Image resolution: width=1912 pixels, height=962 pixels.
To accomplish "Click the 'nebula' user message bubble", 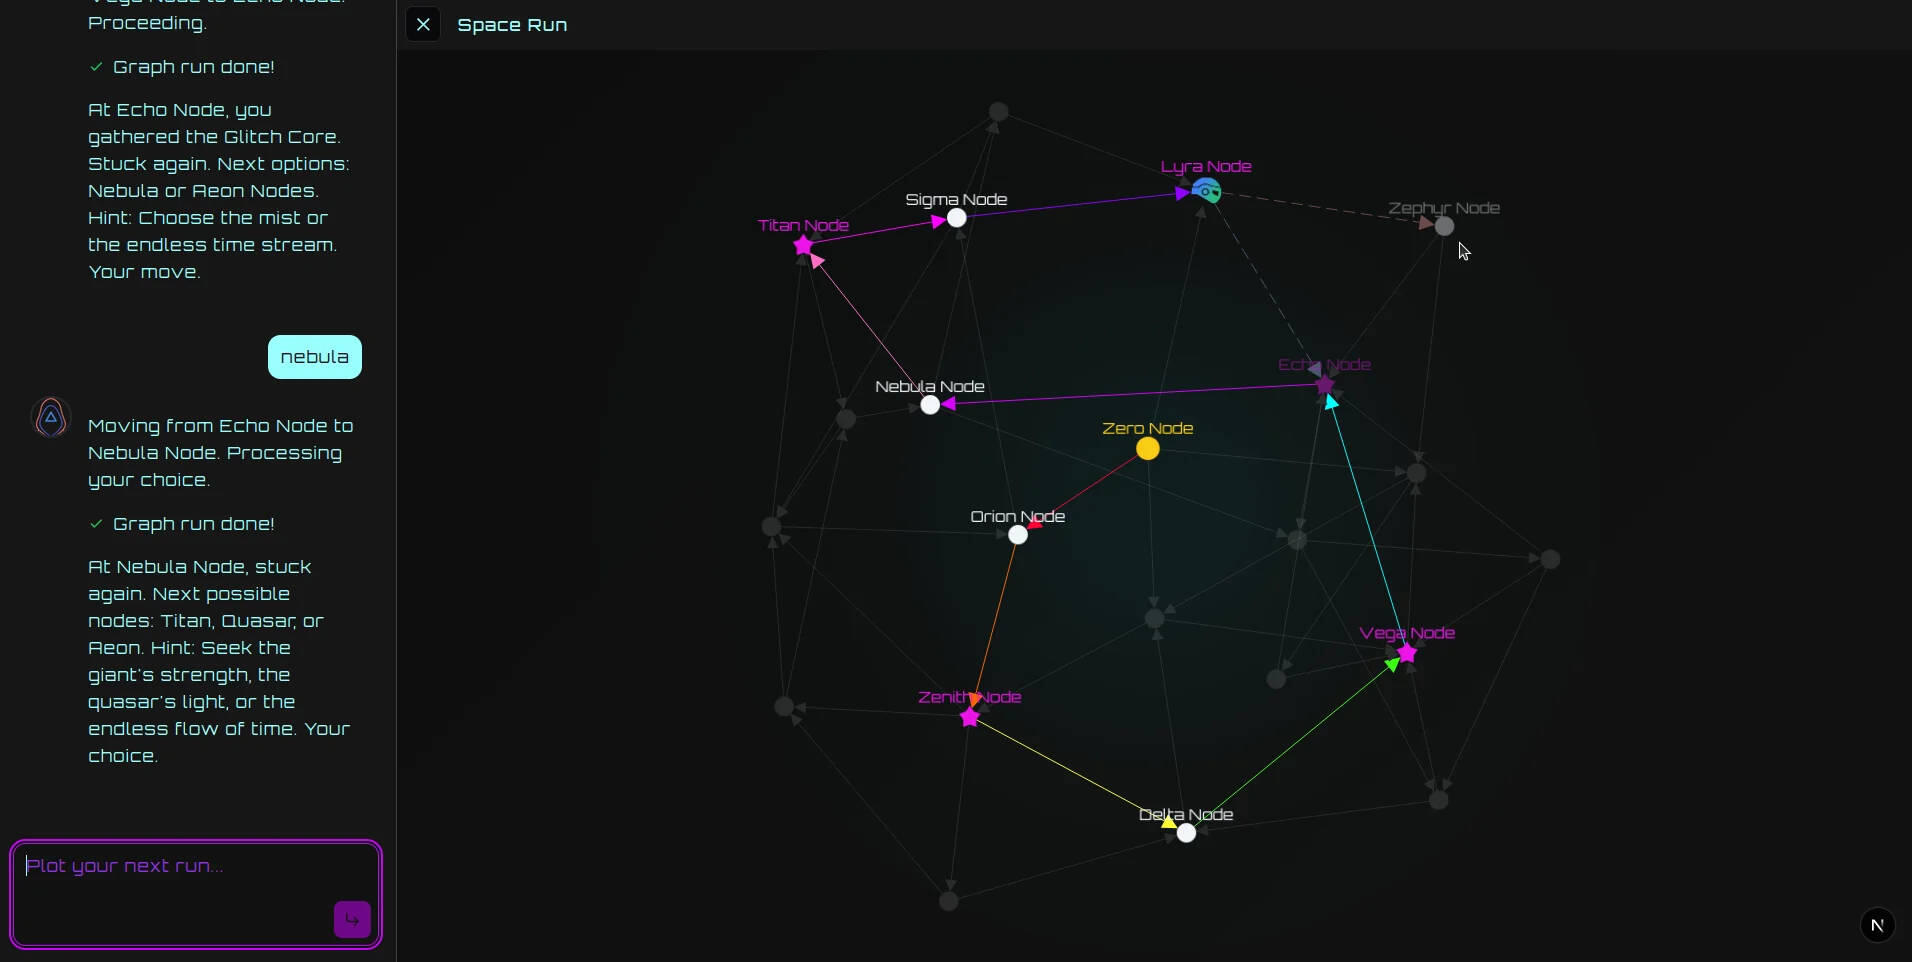I will coord(314,357).
